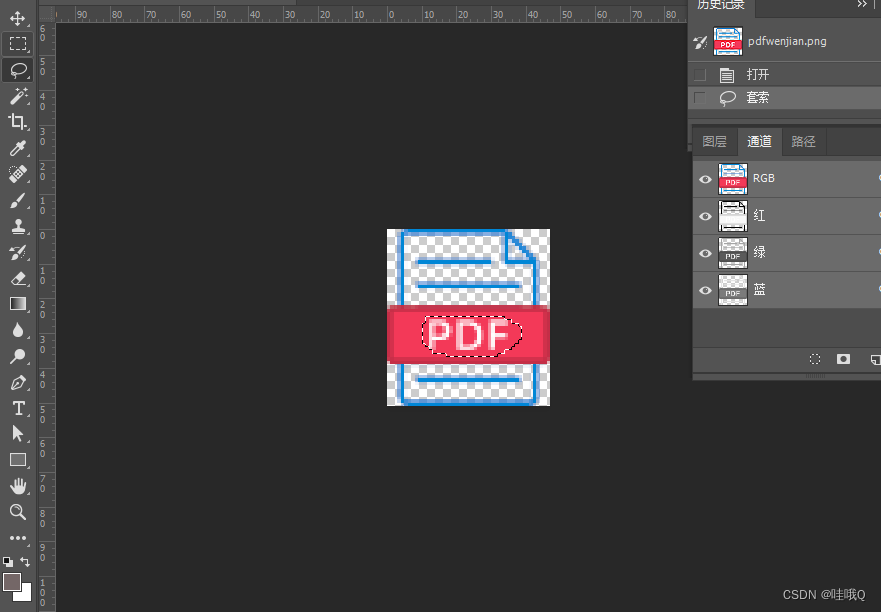The image size is (881, 612).
Task: Switch to the 图层 tab
Action: point(714,141)
